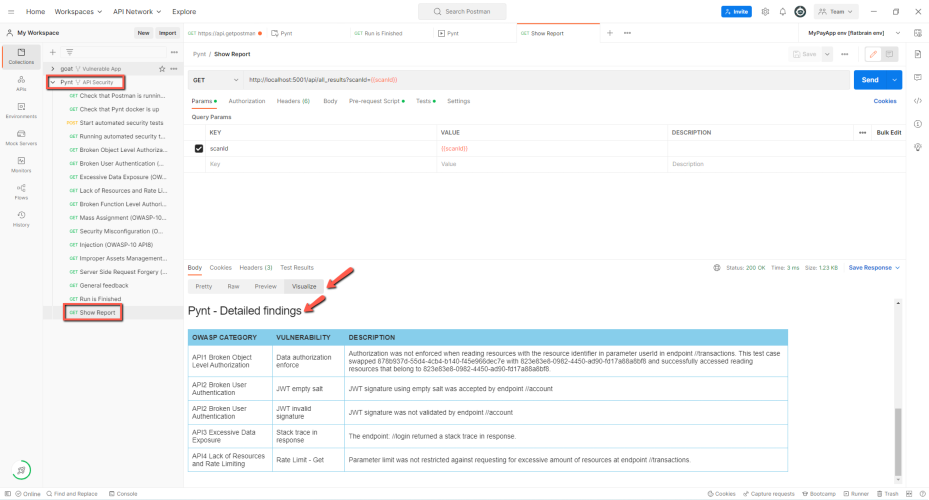Open the History sidebar icon
This screenshot has width=929, height=500.
point(21,219)
